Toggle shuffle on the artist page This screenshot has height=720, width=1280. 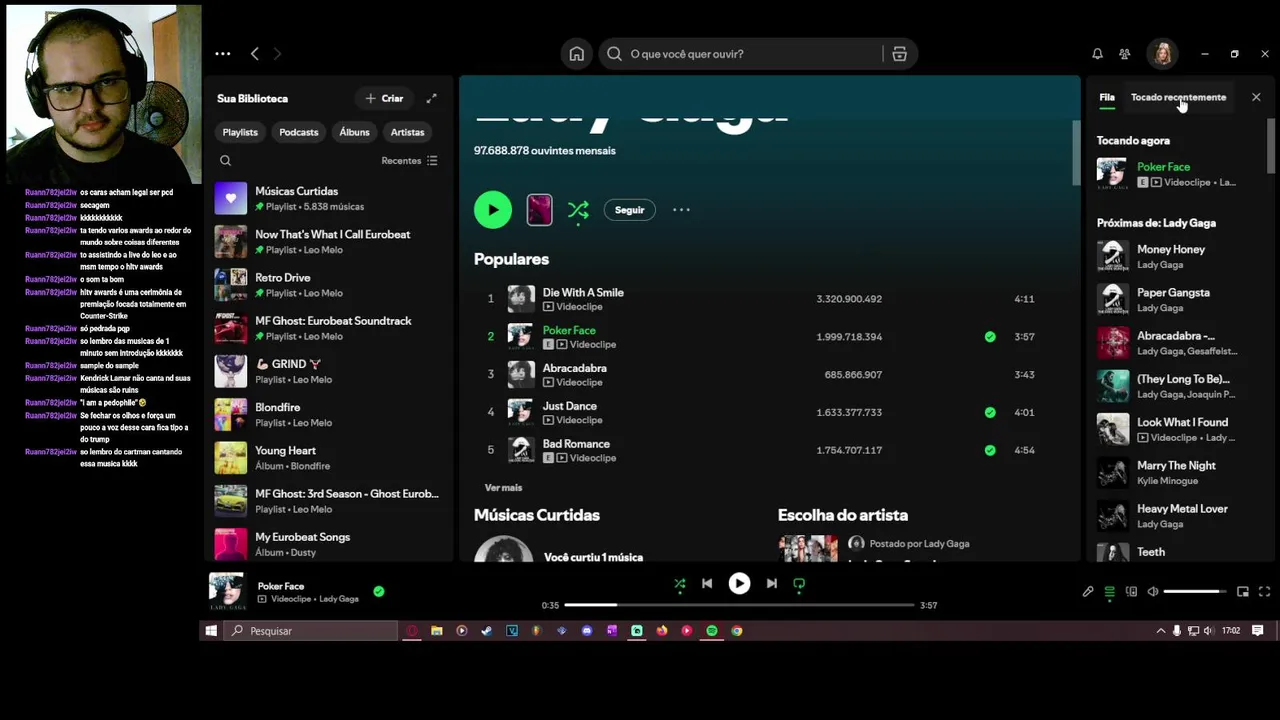(x=578, y=210)
